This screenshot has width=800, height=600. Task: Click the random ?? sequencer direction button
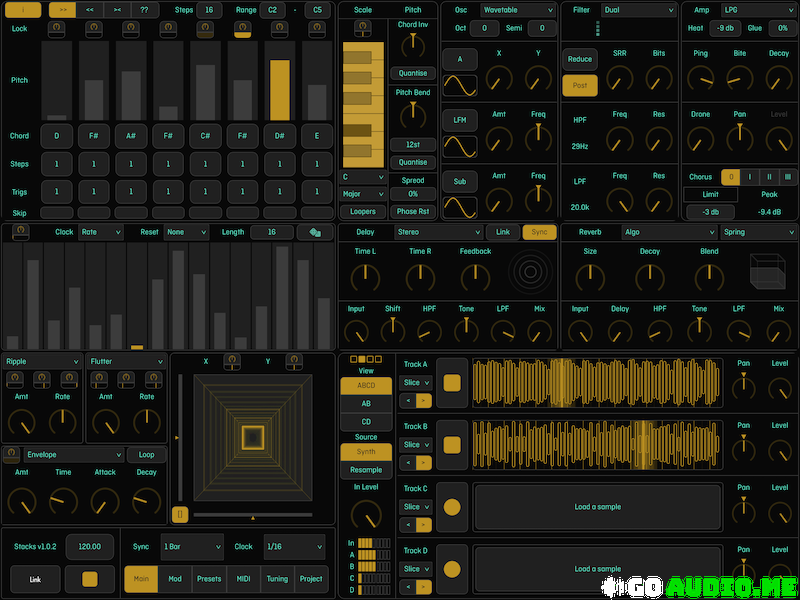click(x=145, y=10)
